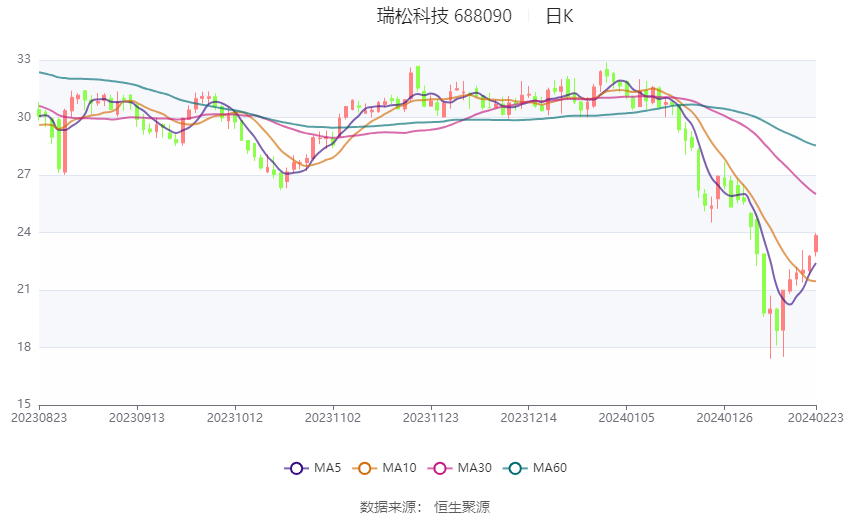Image resolution: width=850 pixels, height=517 pixels.
Task: Click the 20240126 x-axis date label
Action: 724,418
